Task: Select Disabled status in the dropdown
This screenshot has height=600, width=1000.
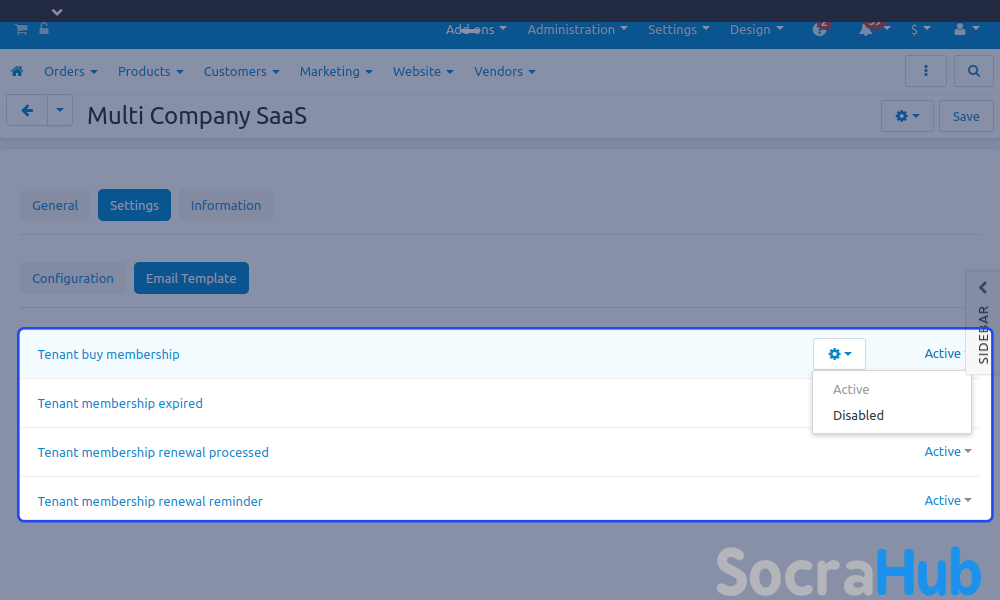Action: click(858, 415)
